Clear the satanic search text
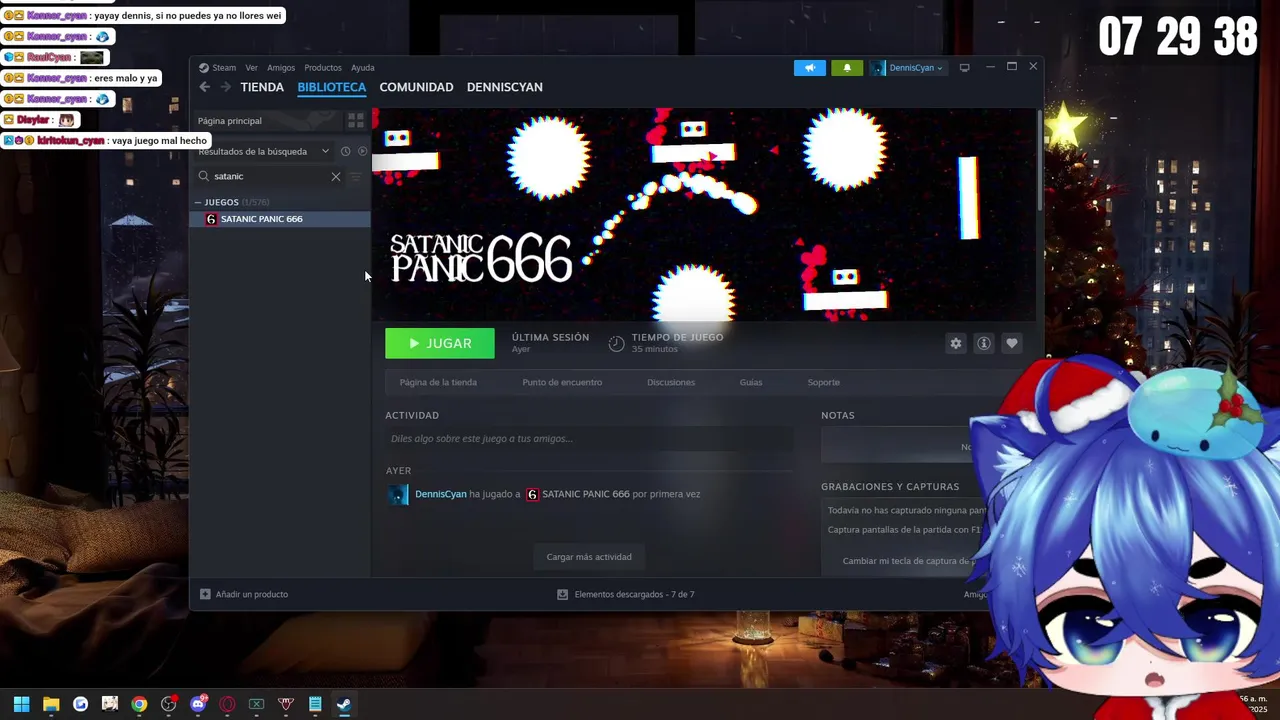The image size is (1280, 720). (x=336, y=176)
